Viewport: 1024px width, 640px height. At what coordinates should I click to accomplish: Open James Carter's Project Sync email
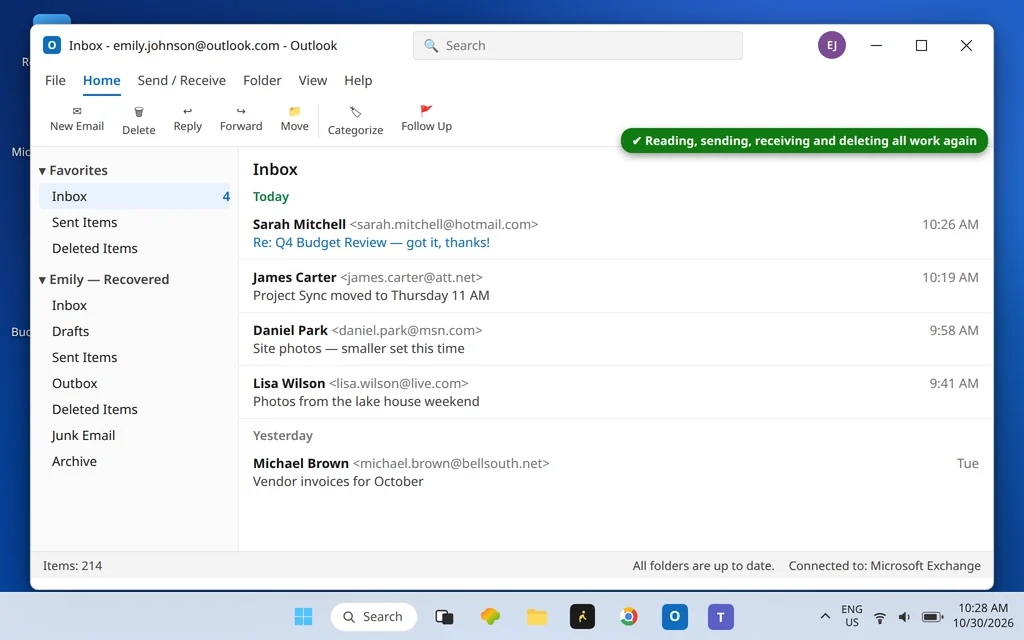pyautogui.click(x=616, y=286)
